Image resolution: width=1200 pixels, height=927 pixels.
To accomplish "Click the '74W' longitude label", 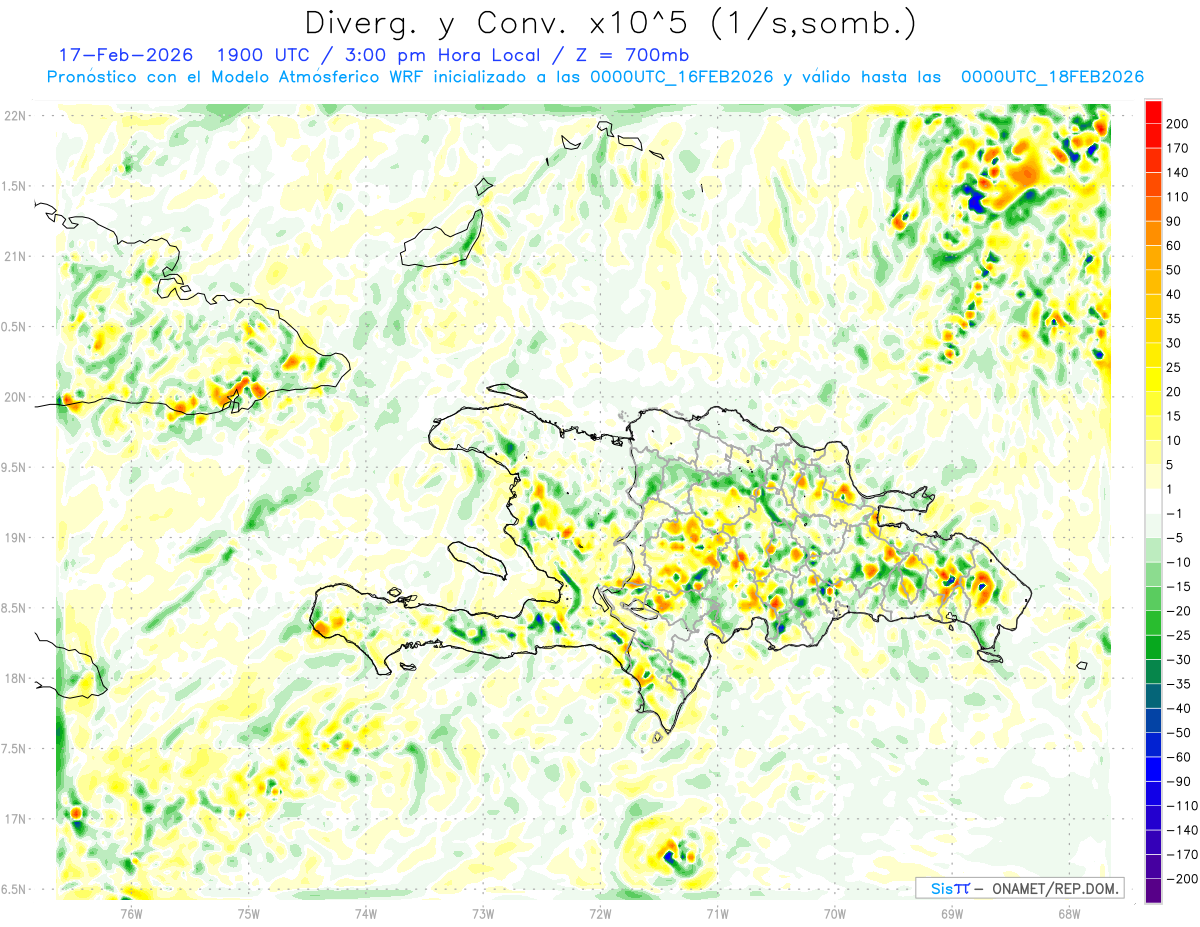I will click(x=365, y=913).
